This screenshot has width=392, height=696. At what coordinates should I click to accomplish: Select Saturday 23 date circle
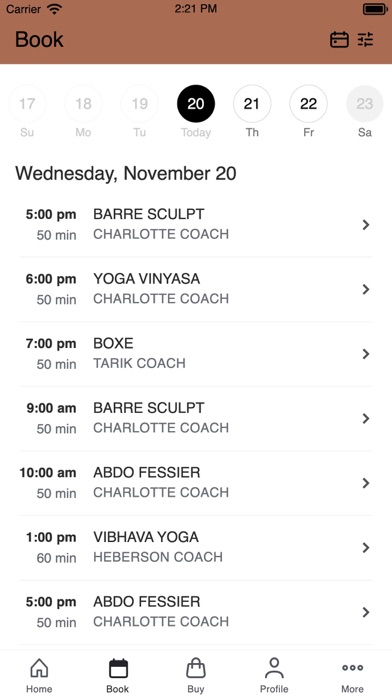tap(365, 104)
